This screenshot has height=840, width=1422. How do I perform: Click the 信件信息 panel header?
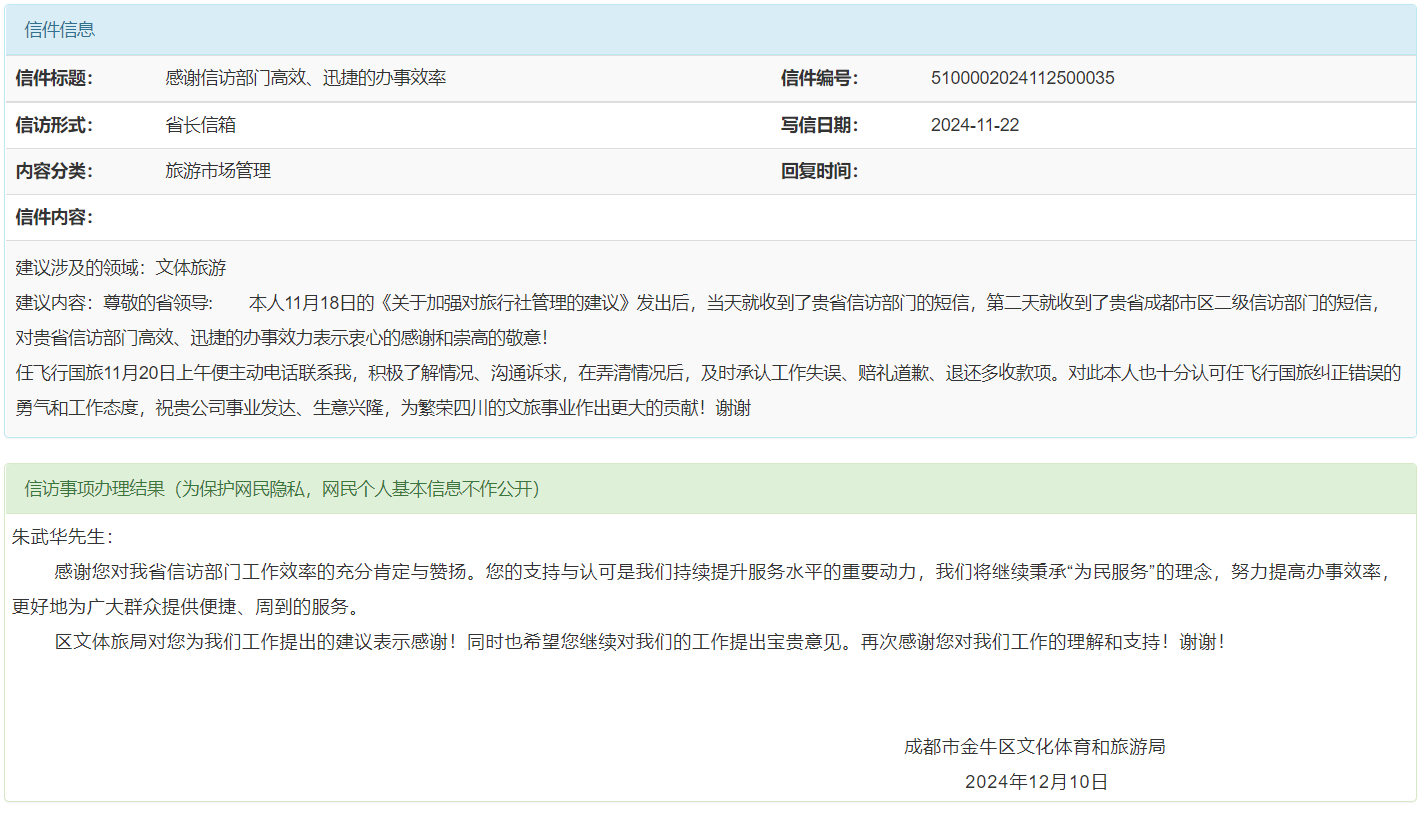60,30
